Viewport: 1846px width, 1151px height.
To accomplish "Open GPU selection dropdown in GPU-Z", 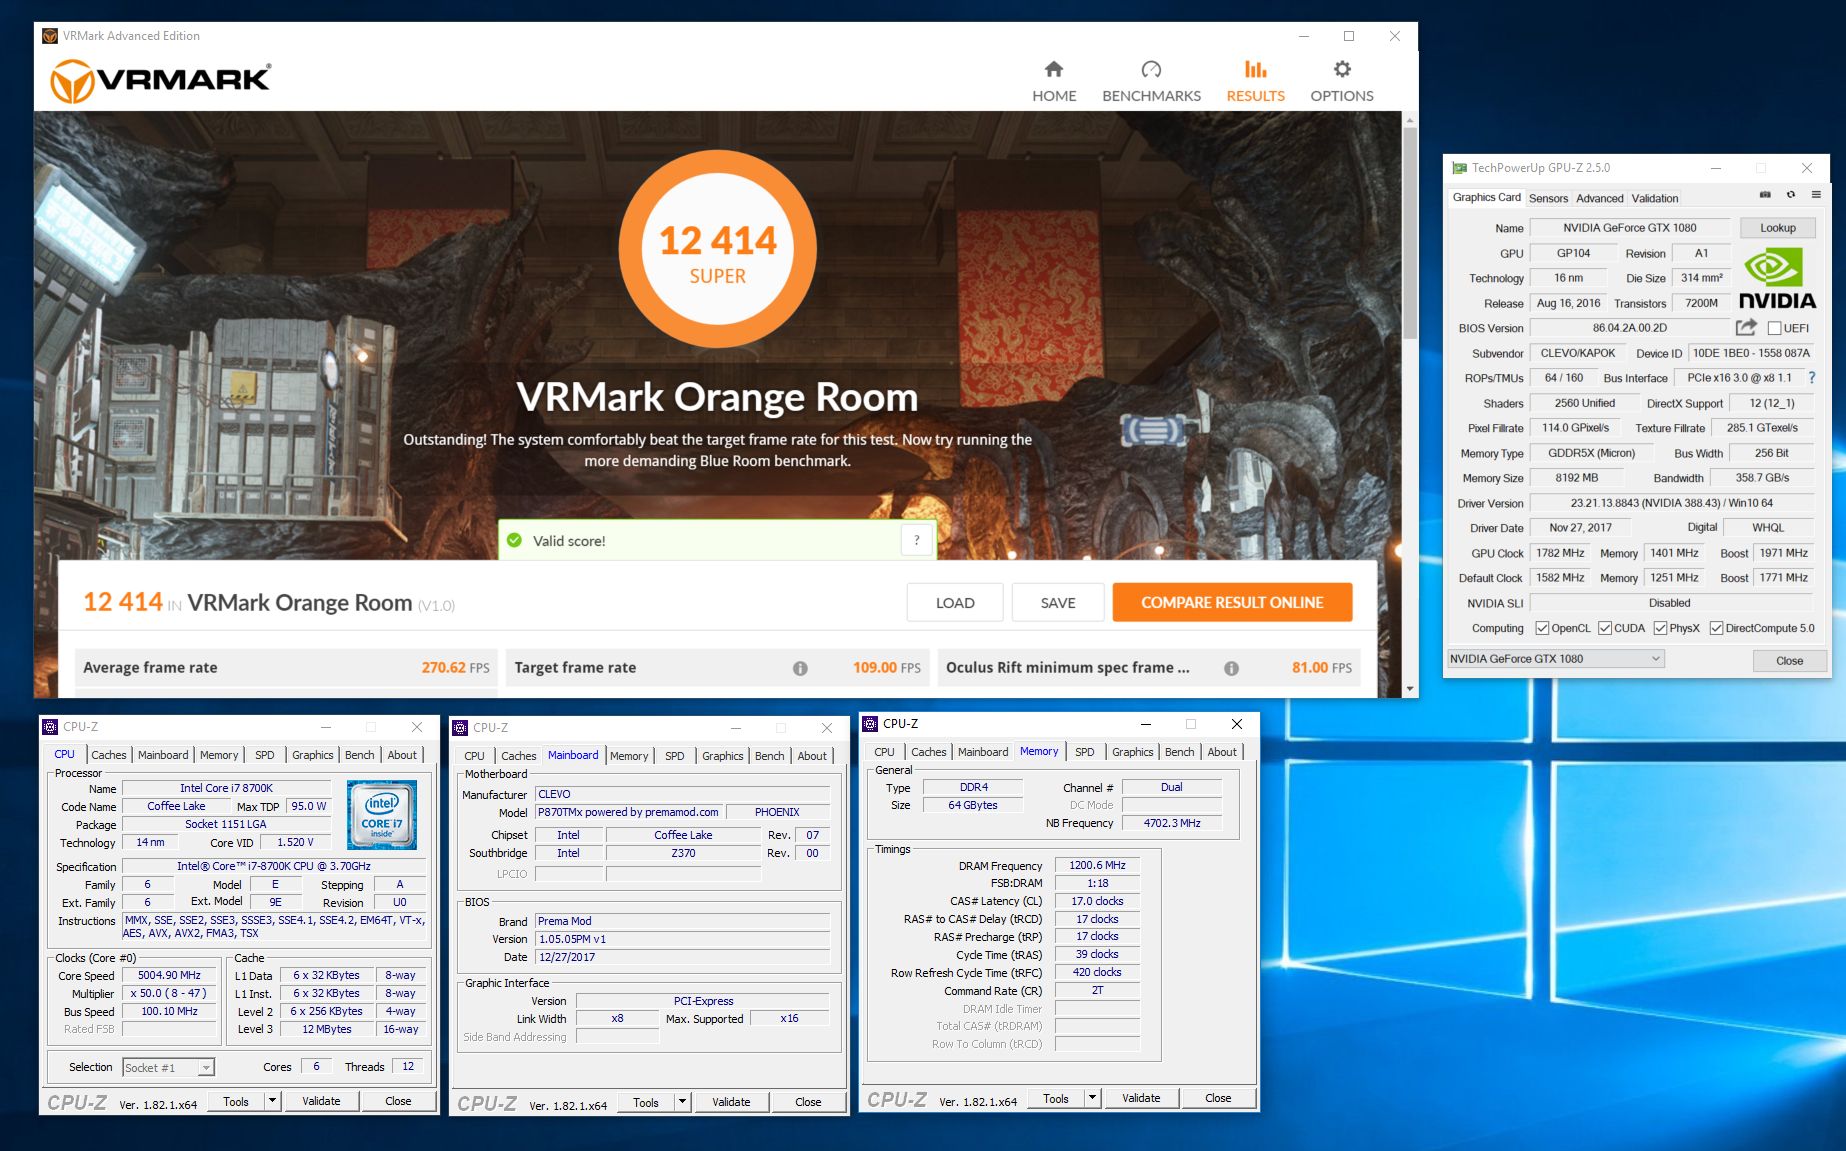I will (1555, 658).
